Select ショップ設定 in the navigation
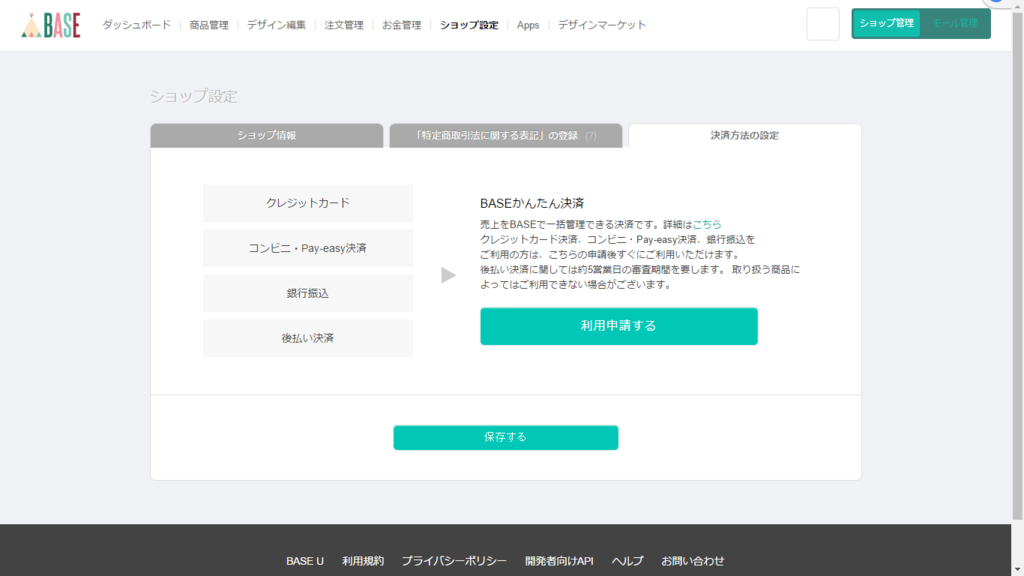 pyautogui.click(x=469, y=25)
